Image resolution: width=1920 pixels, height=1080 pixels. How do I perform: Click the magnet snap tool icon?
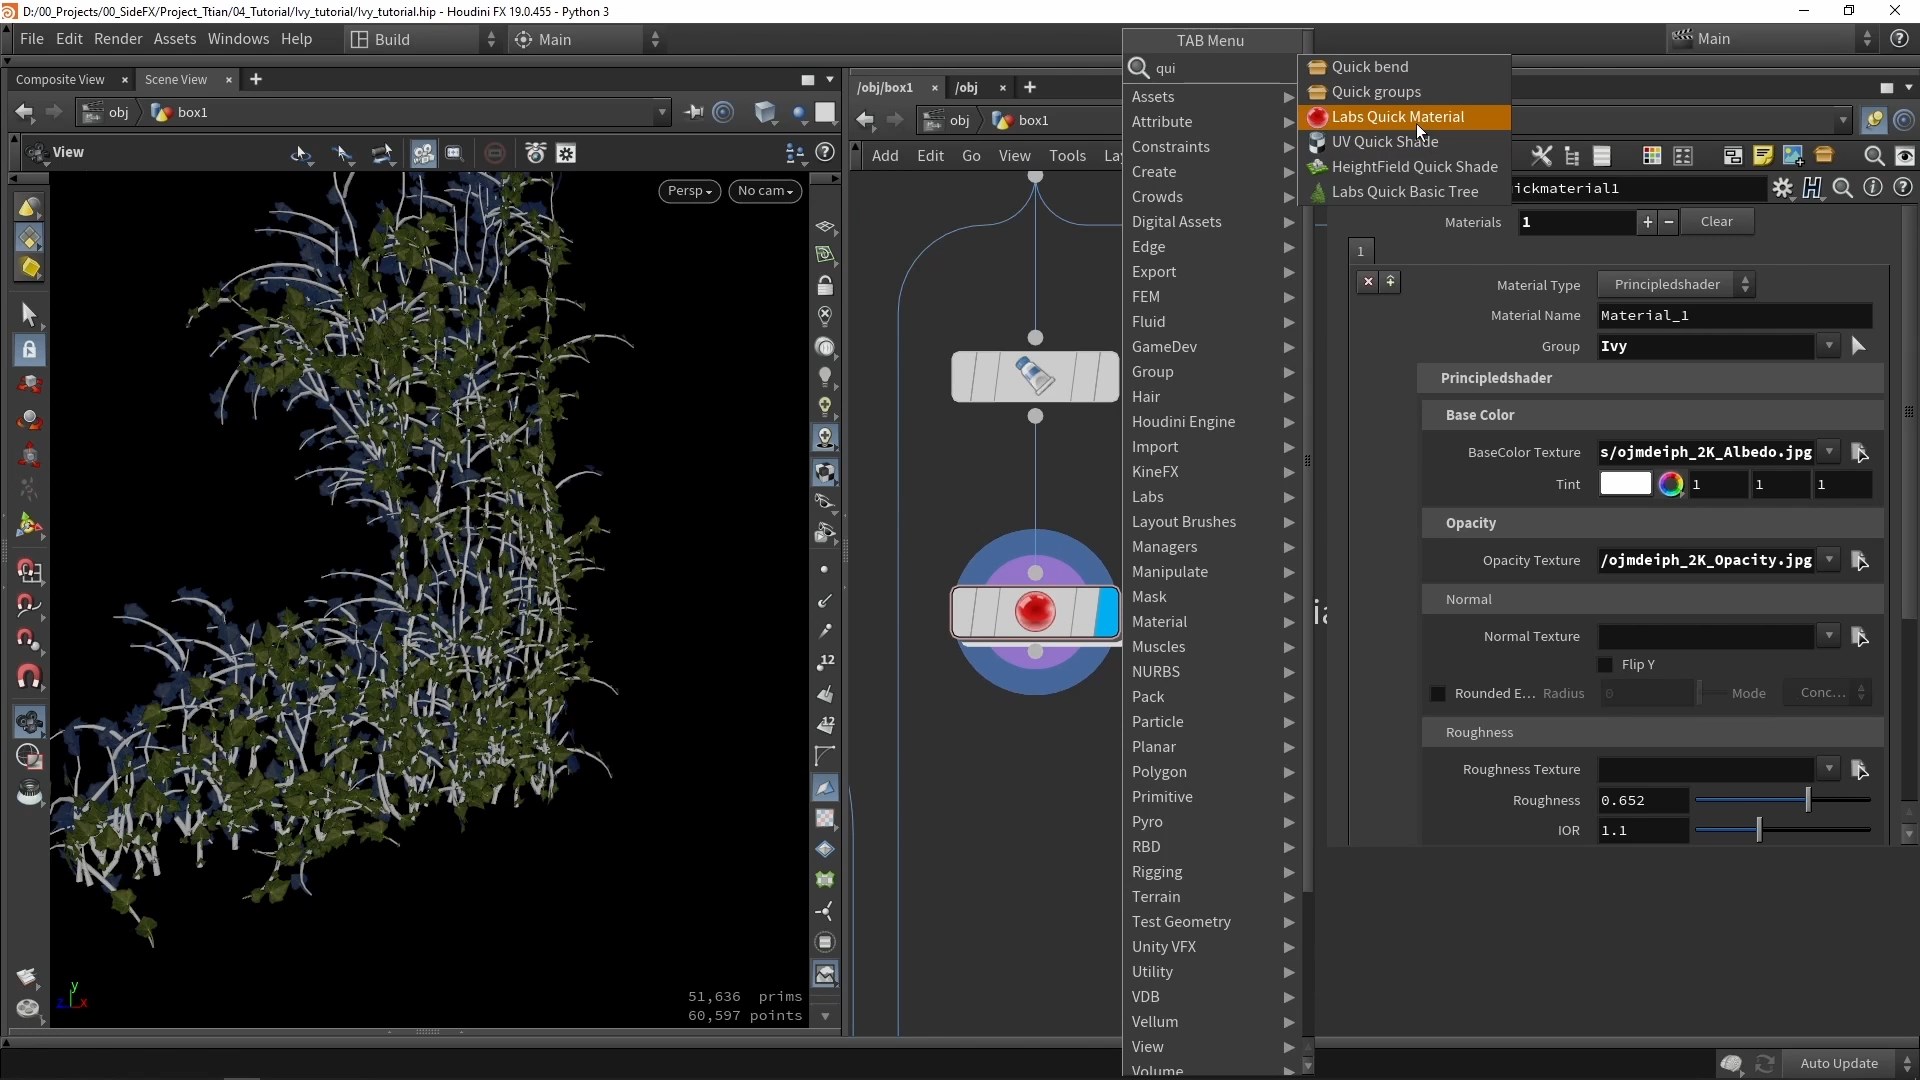coord(29,677)
